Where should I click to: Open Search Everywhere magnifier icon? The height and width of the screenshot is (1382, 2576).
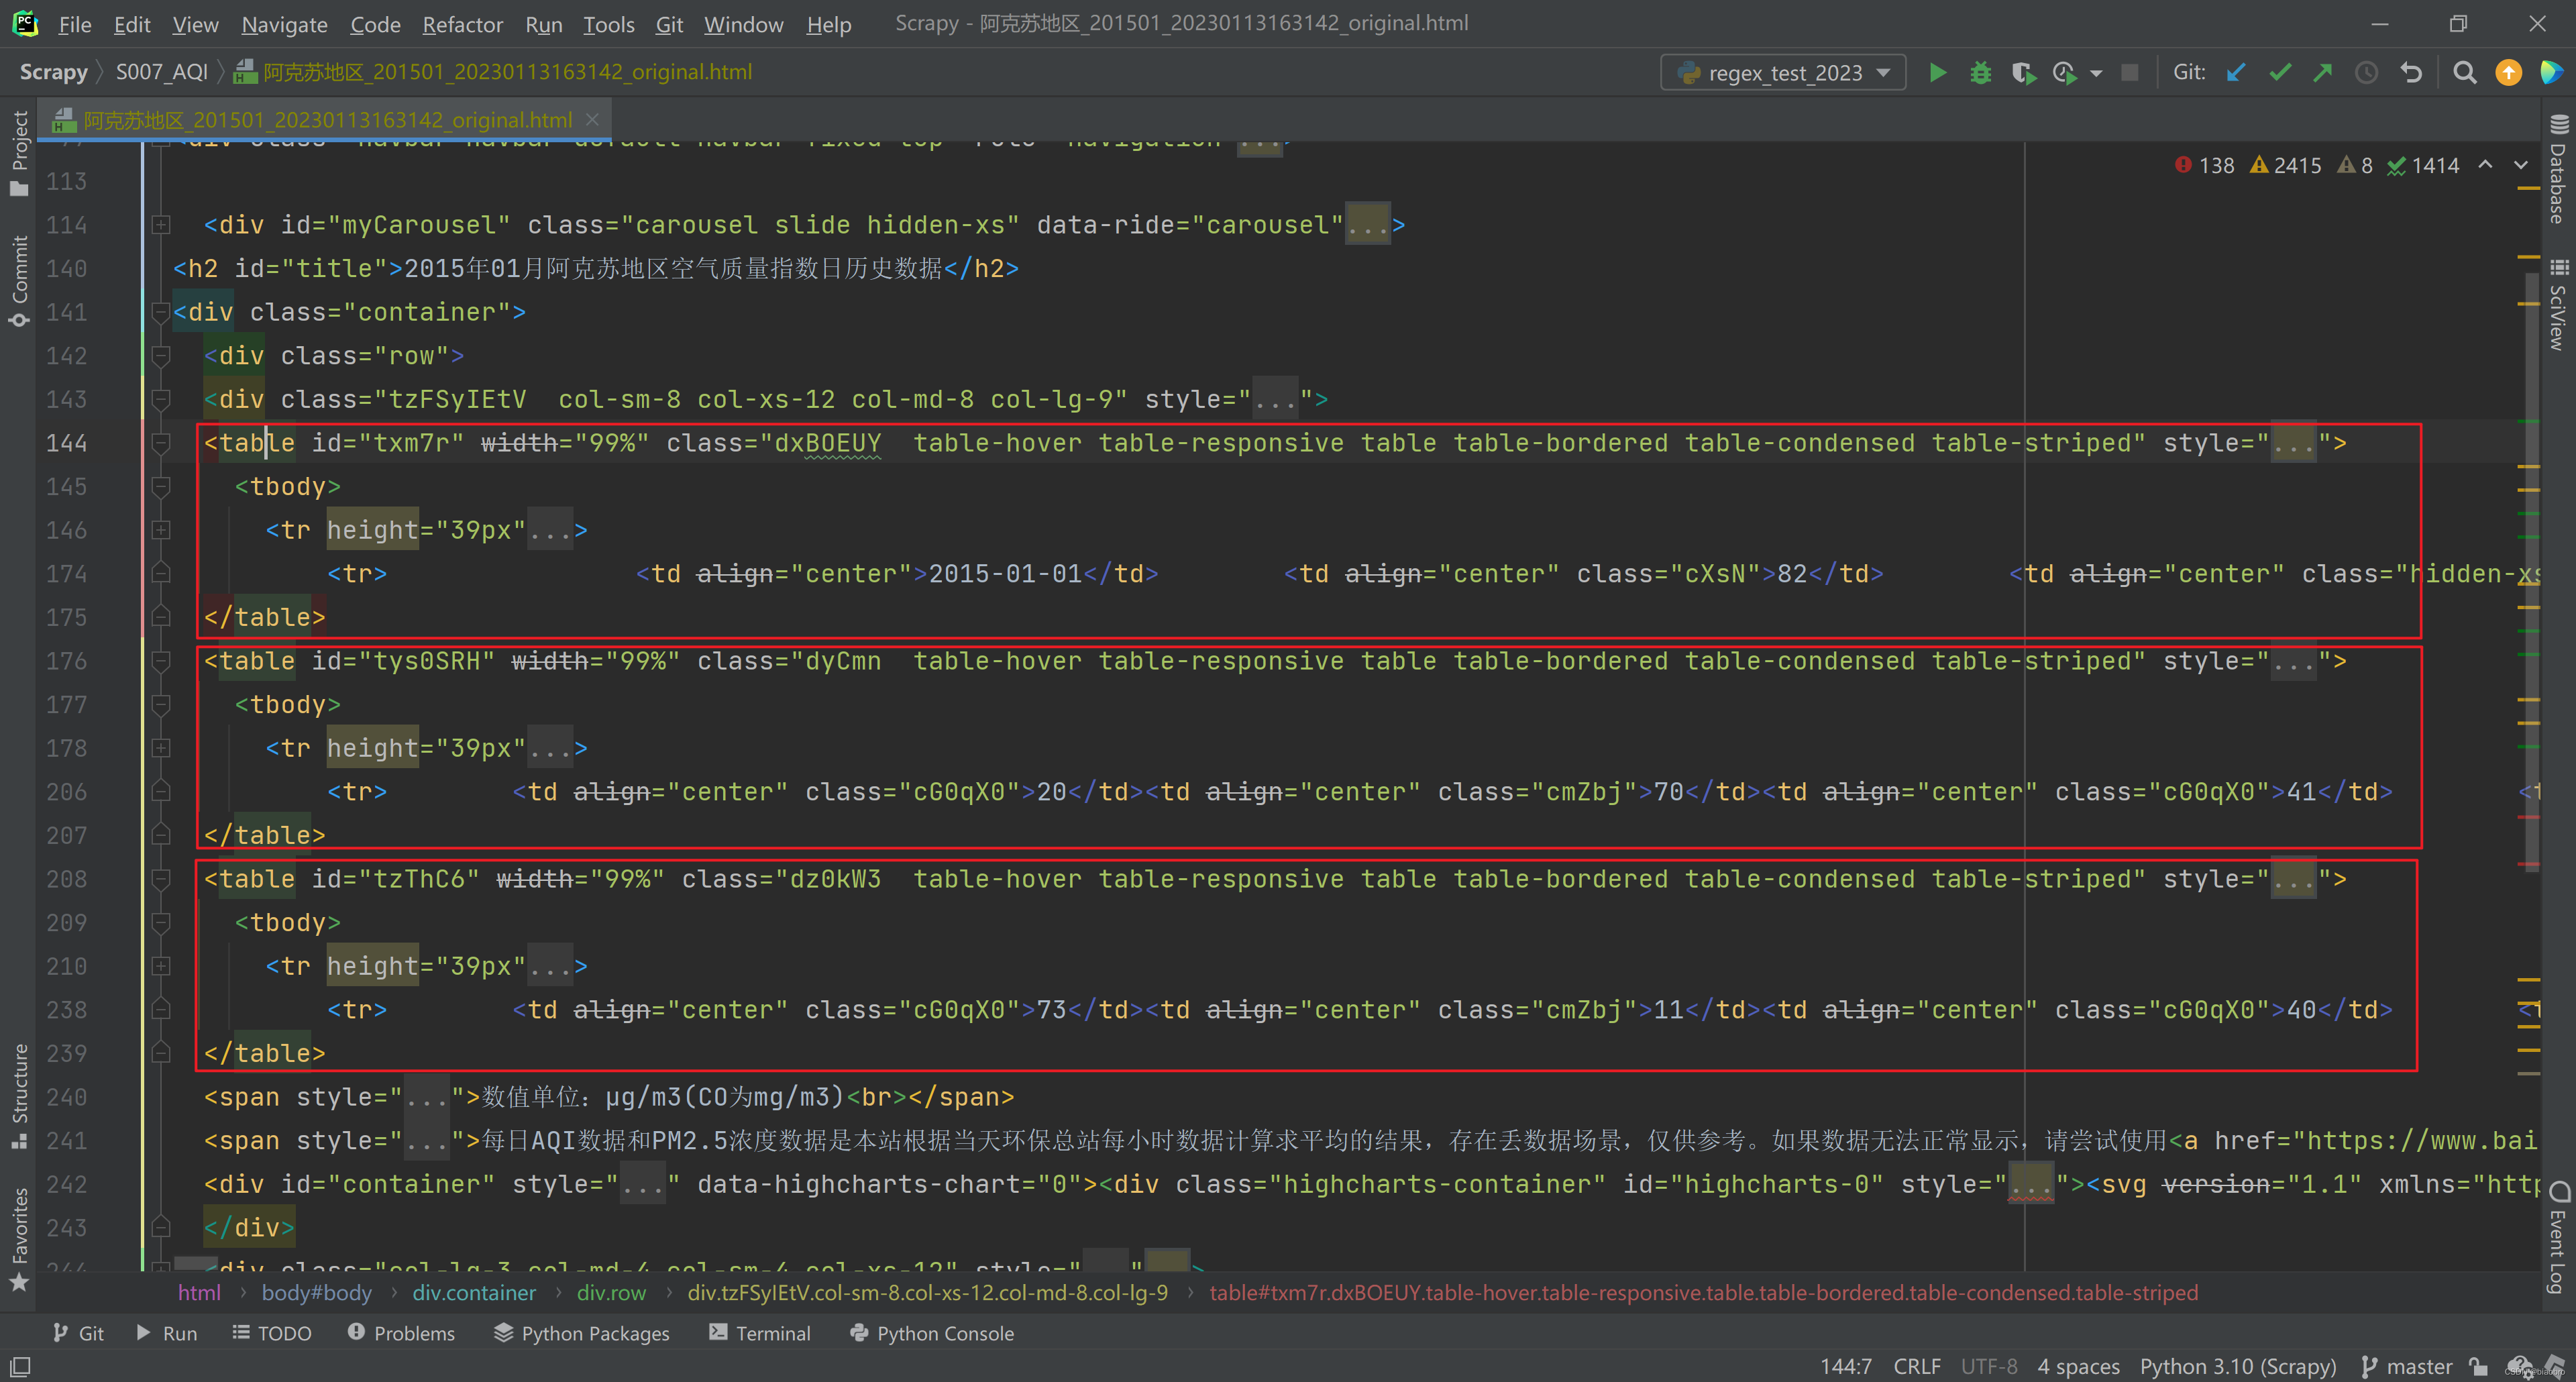[x=2464, y=73]
